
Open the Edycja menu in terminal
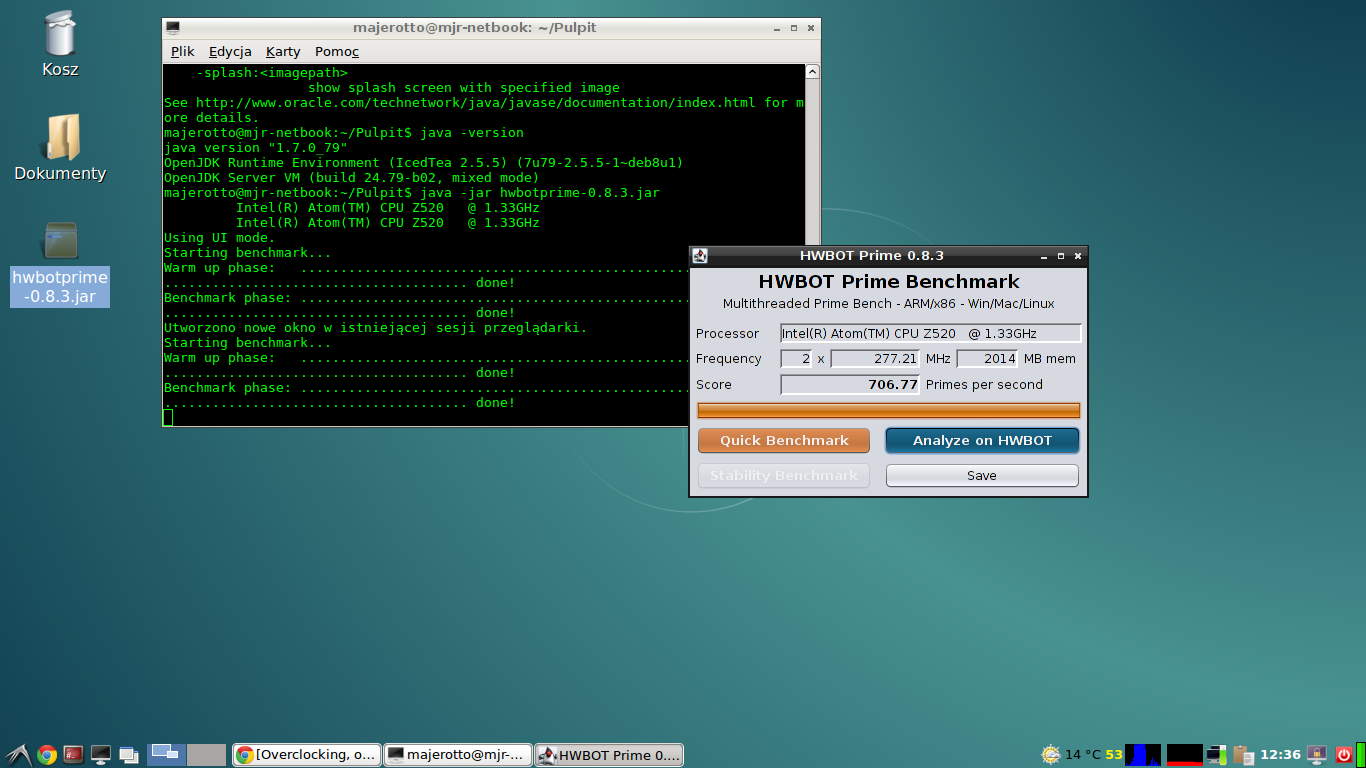click(x=230, y=51)
